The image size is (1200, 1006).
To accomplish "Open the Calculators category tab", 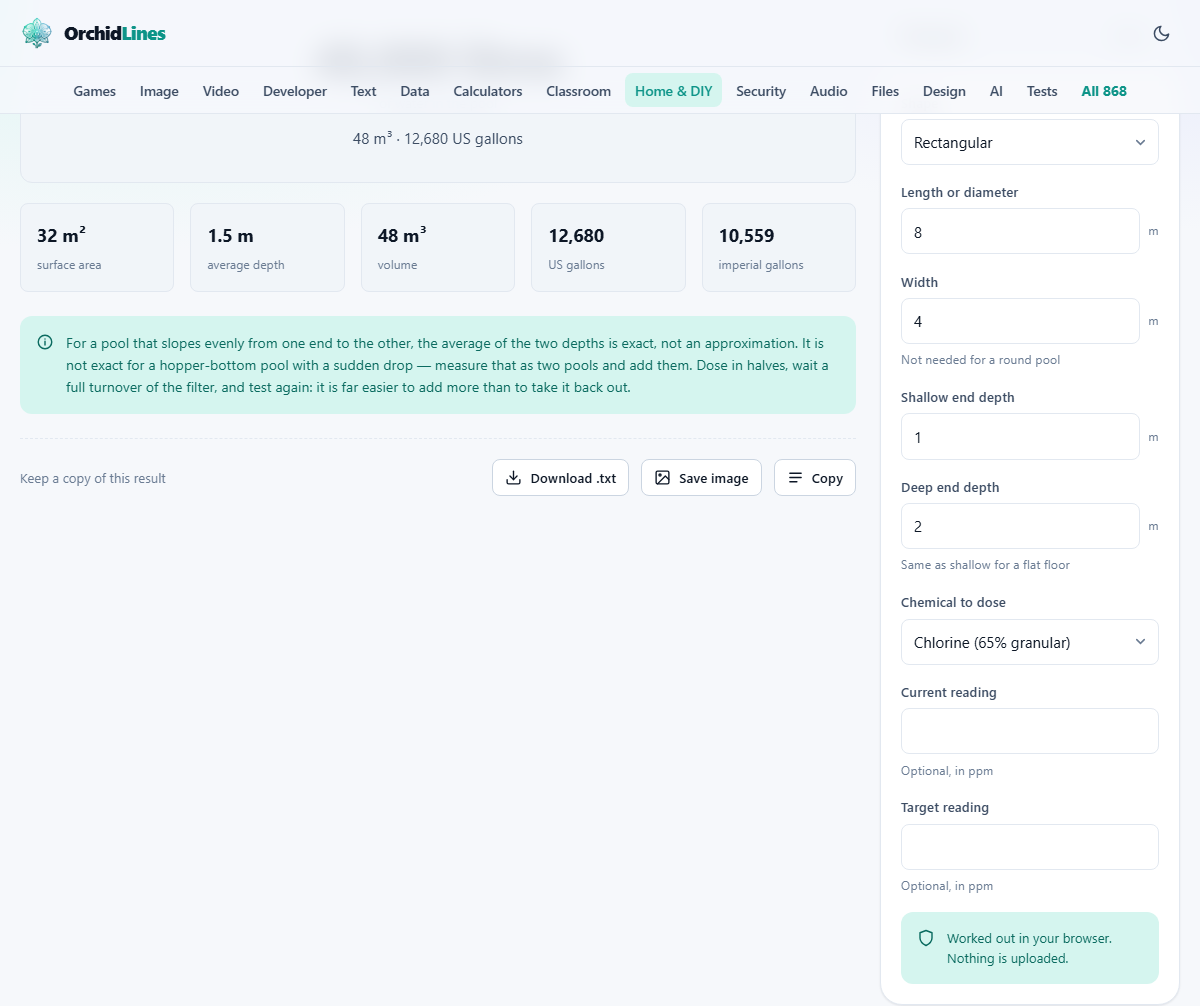I will (x=488, y=91).
